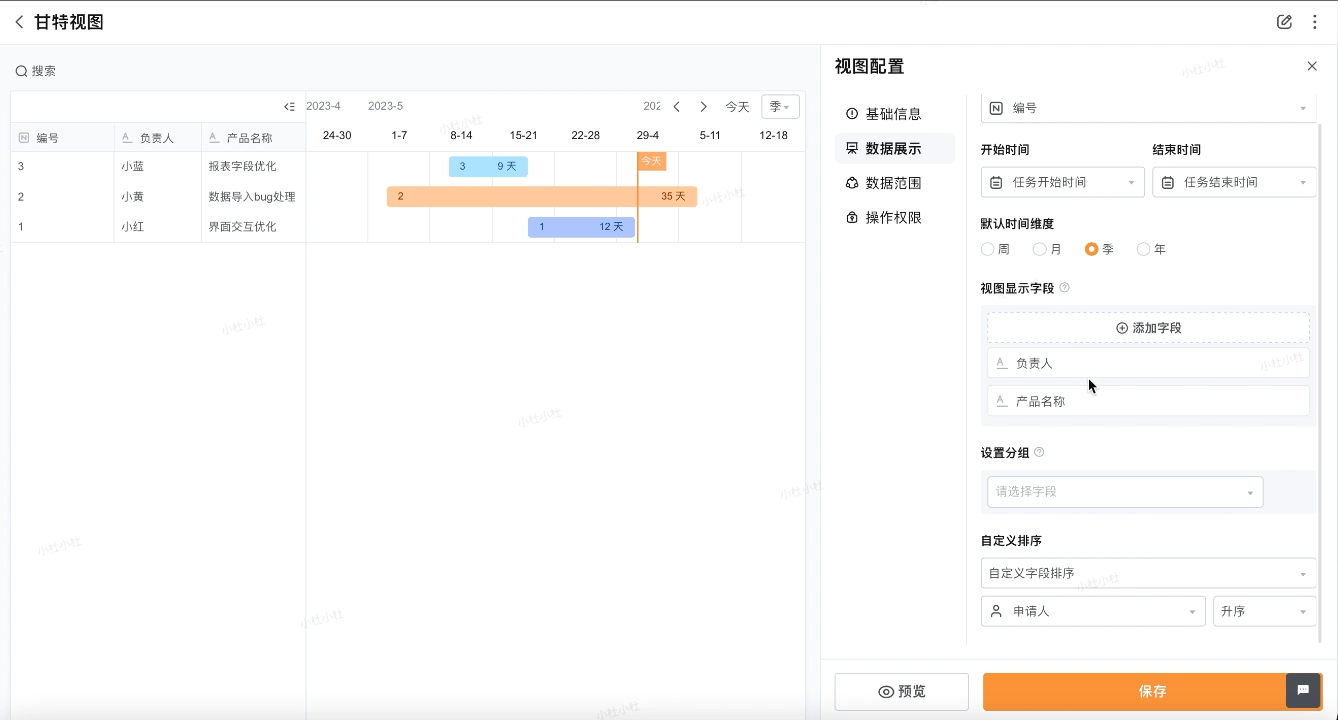Click the help icon beside 设置分组
The width and height of the screenshot is (1338, 720).
tap(1039, 452)
